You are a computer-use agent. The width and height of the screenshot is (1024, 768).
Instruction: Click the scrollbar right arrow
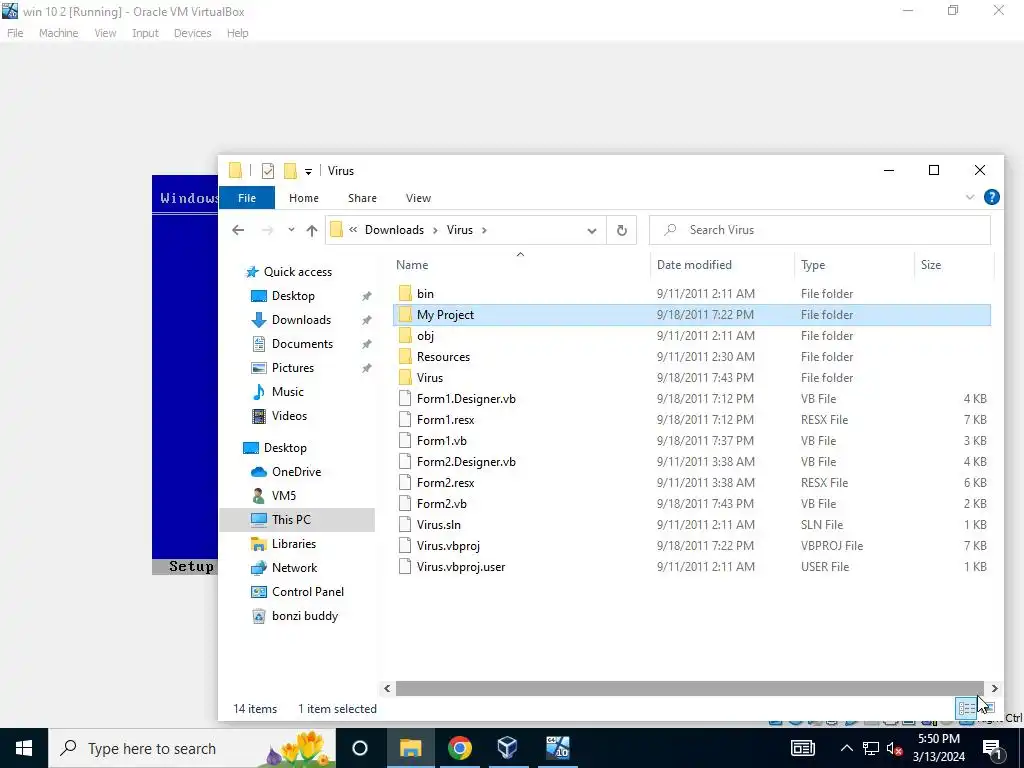[x=994, y=688]
